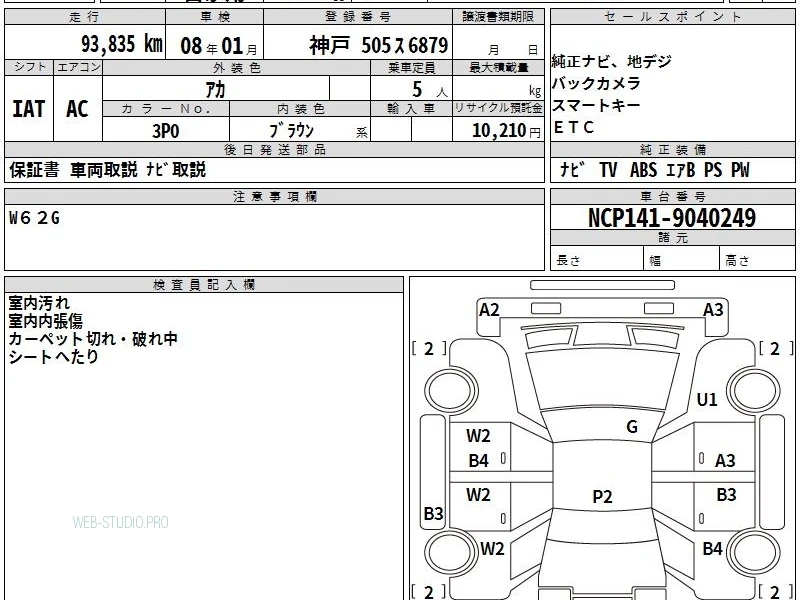
Task: Select the 外装色 header
Action: tap(236, 68)
